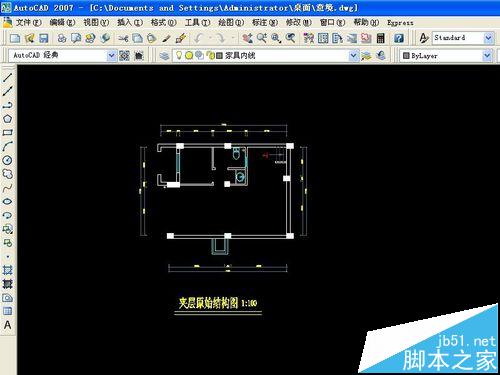Screen dimensions: 500x375
Task: Open the Markup Set Manager icon
Action: coord(366,38)
